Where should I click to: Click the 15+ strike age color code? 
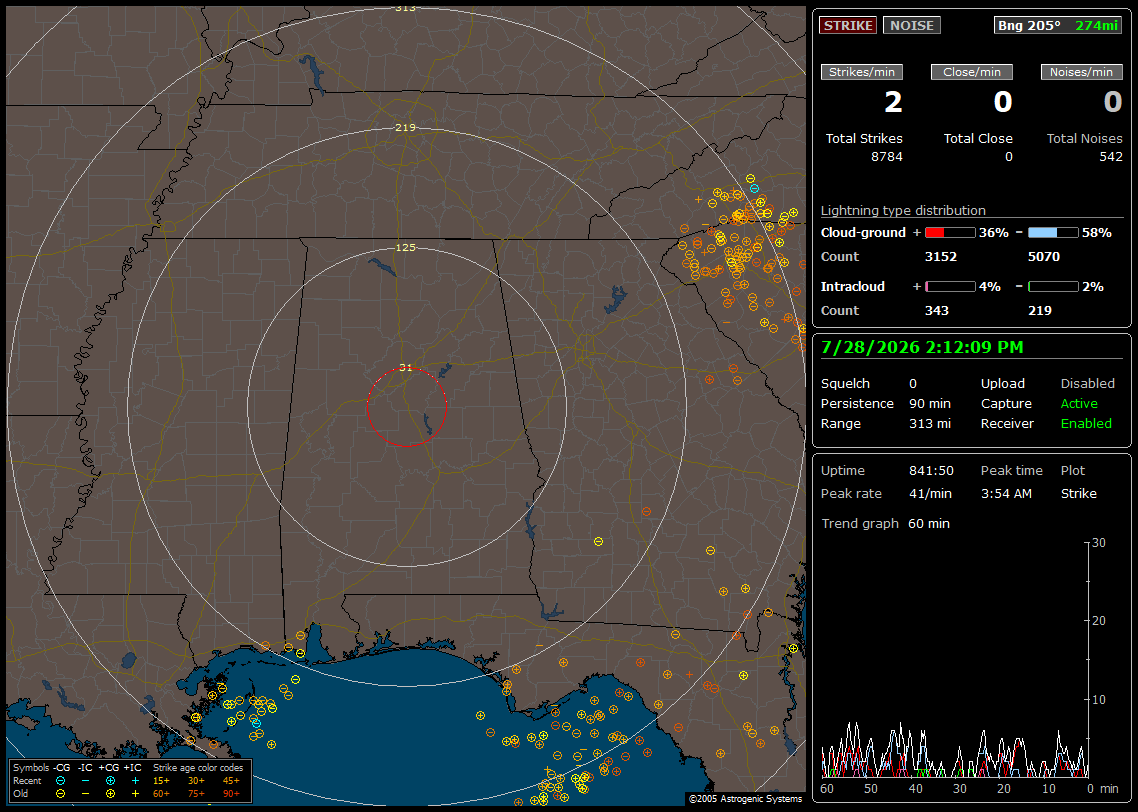click(x=161, y=781)
